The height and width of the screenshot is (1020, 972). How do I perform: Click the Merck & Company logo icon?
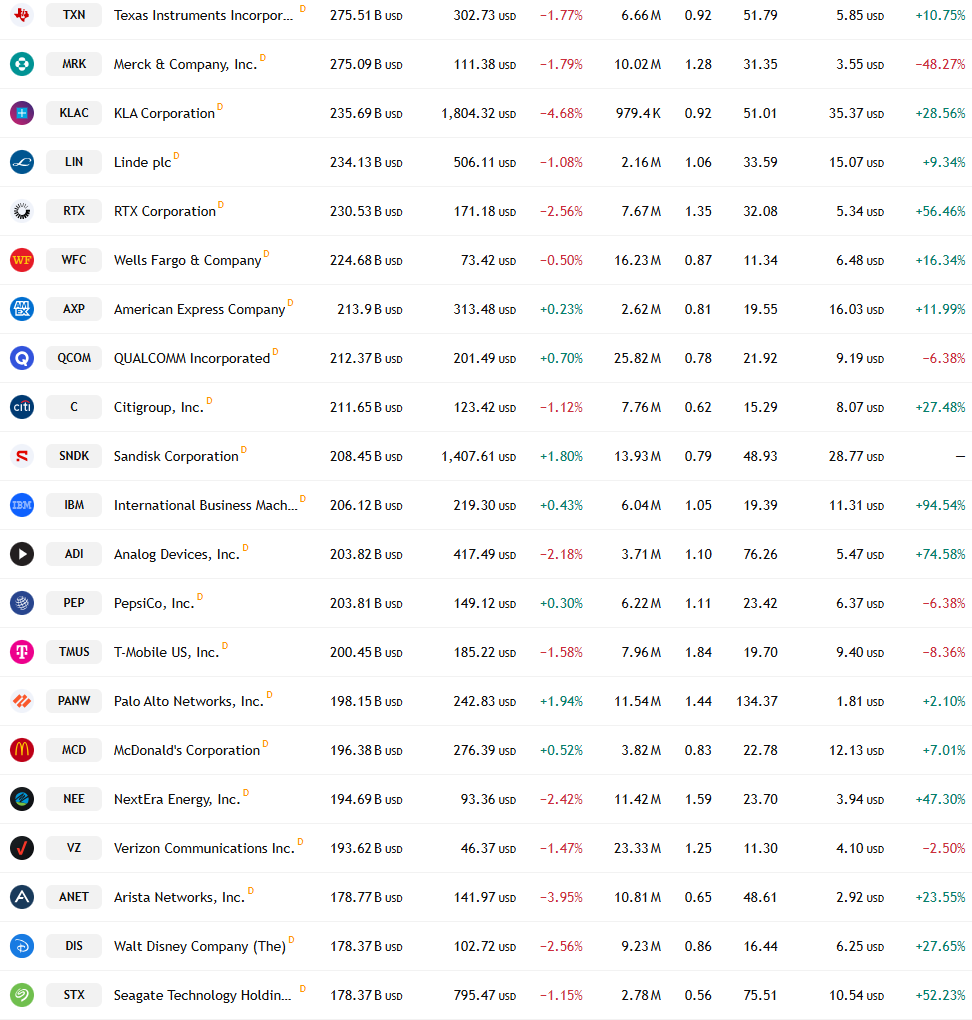[21, 64]
